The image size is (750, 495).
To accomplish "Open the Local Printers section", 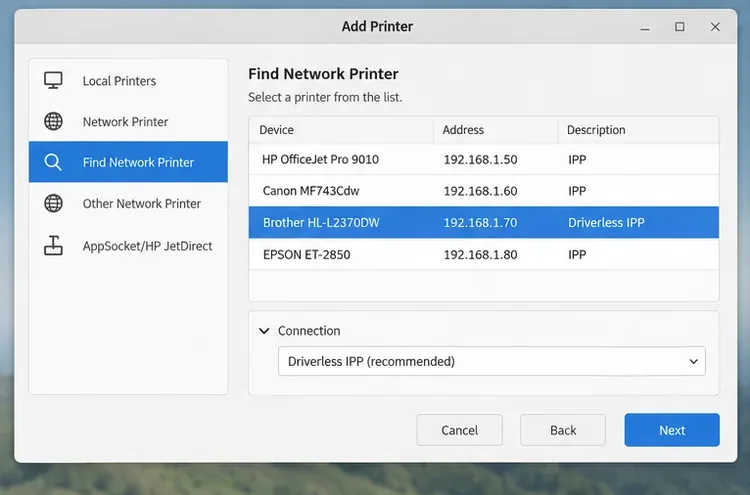I will click(128, 81).
